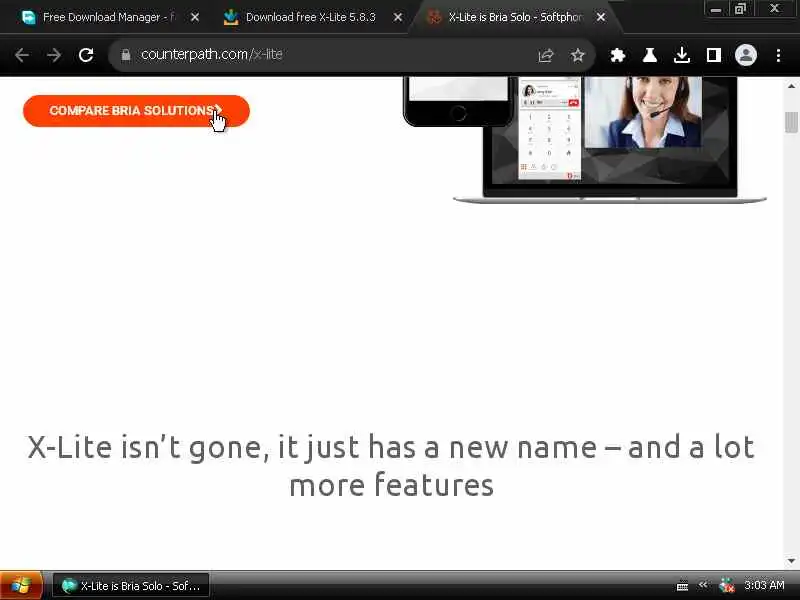Screen dimensions: 800x600
Task: Share this page using the share icon
Action: point(546,55)
